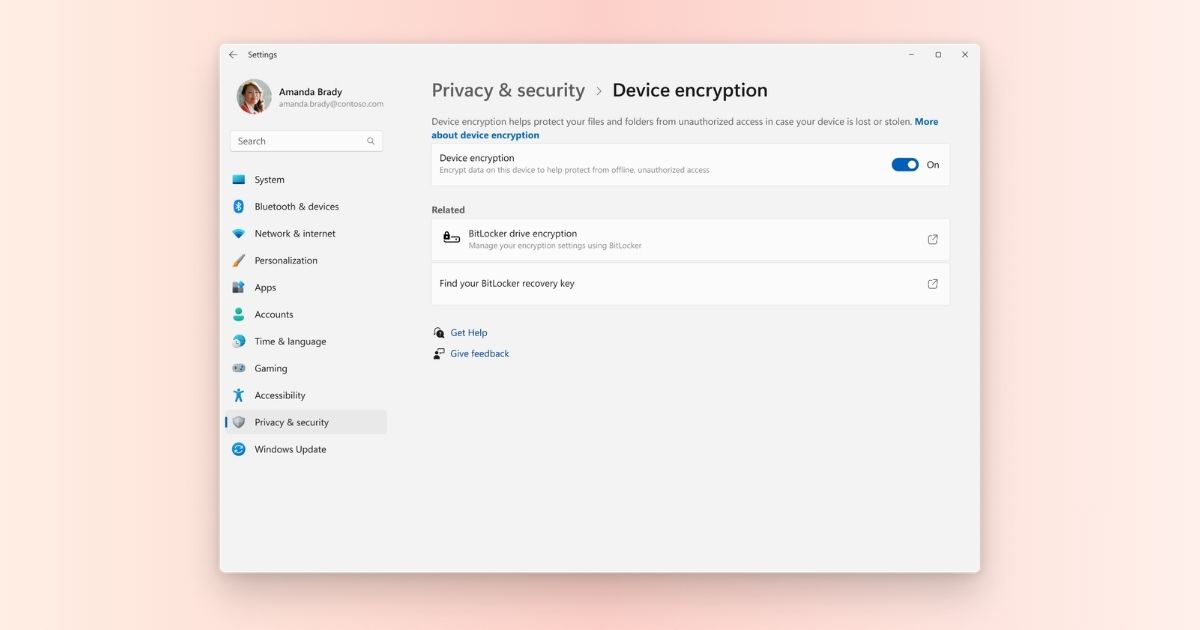The image size is (1200, 630).
Task: Go to Network & internet settings
Action: point(306,234)
